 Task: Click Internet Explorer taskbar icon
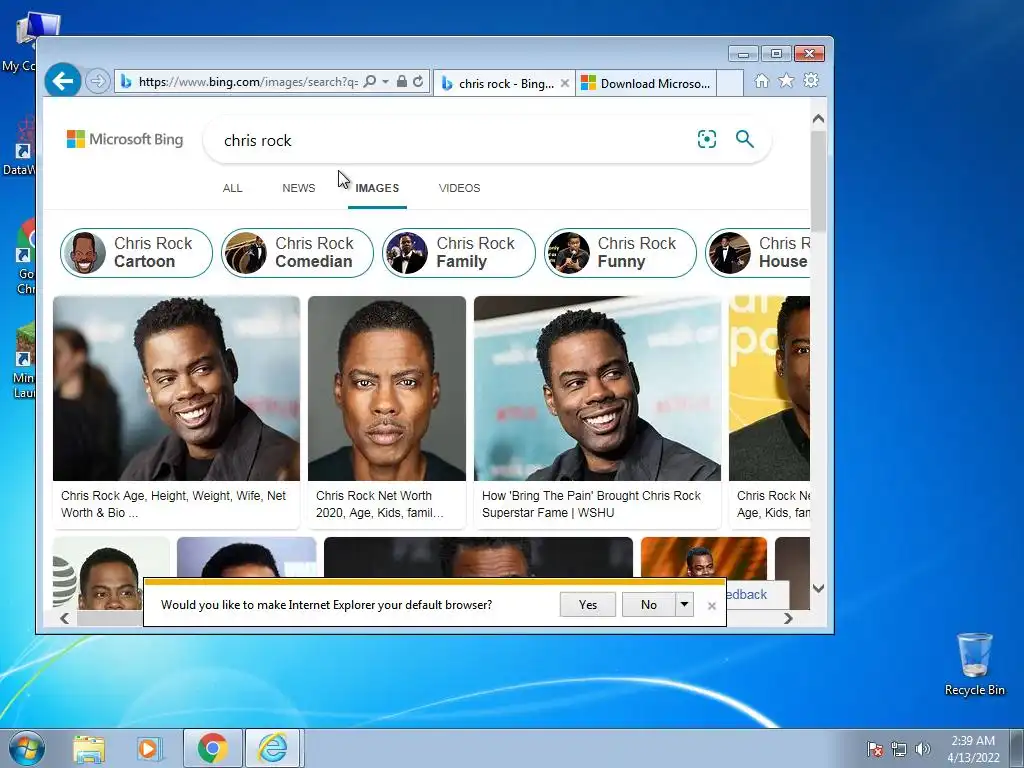tap(272, 748)
